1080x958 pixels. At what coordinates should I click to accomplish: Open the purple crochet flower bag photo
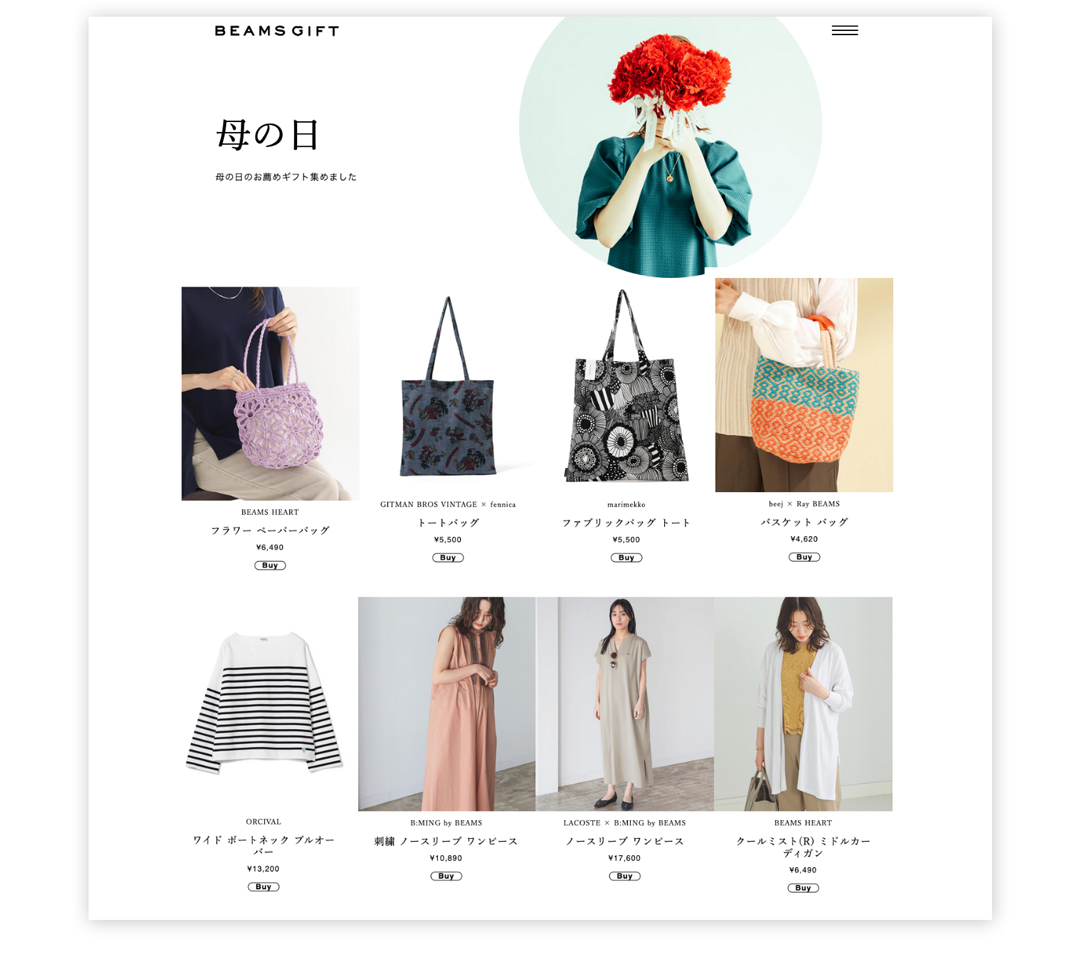[270, 393]
